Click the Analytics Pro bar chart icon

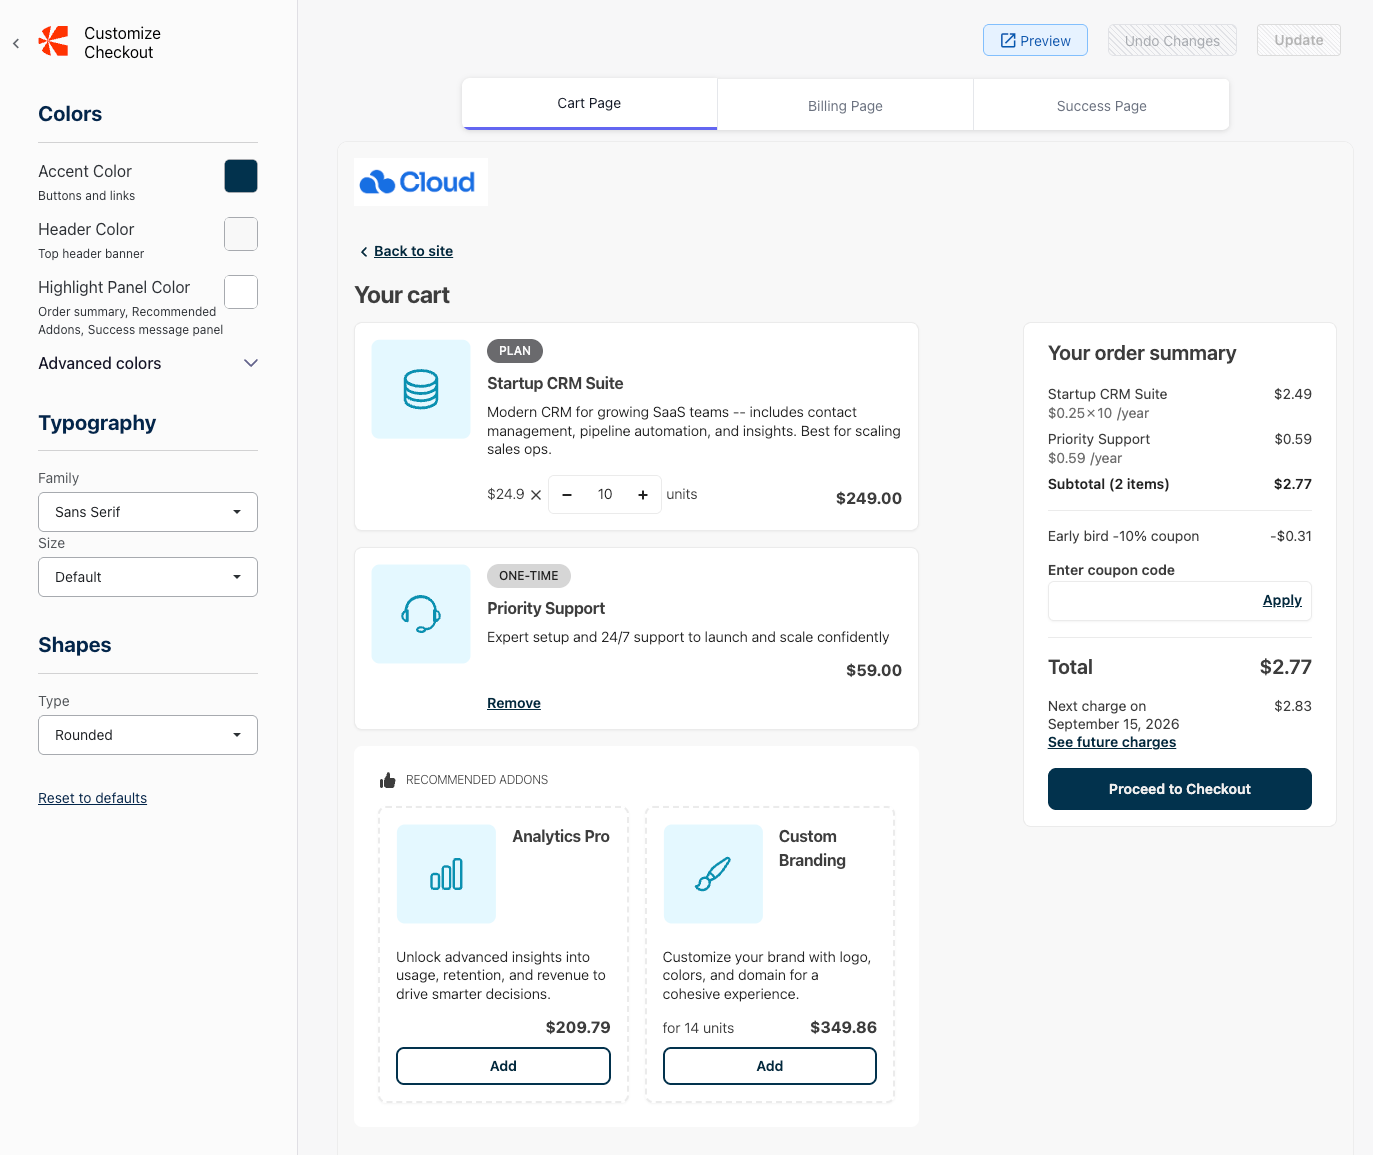[x=446, y=874]
